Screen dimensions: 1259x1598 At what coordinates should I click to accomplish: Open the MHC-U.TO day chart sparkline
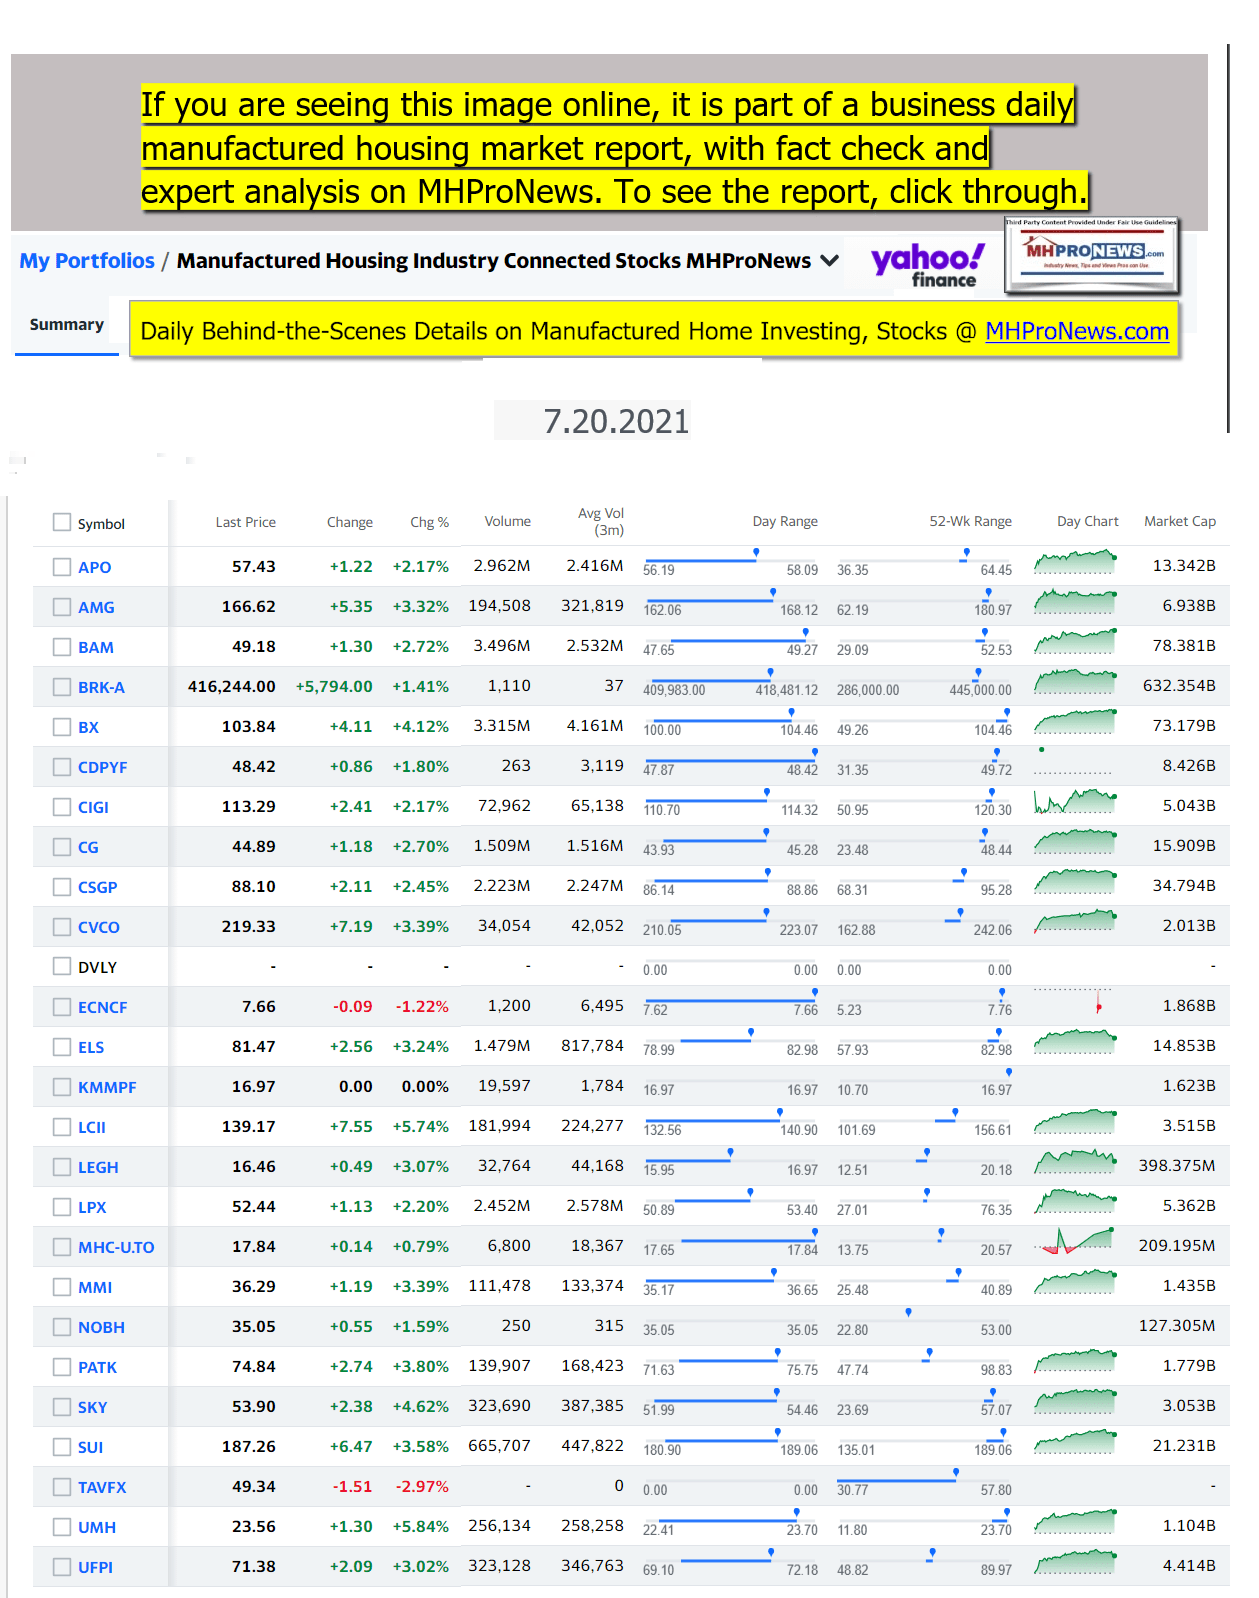[1075, 1241]
